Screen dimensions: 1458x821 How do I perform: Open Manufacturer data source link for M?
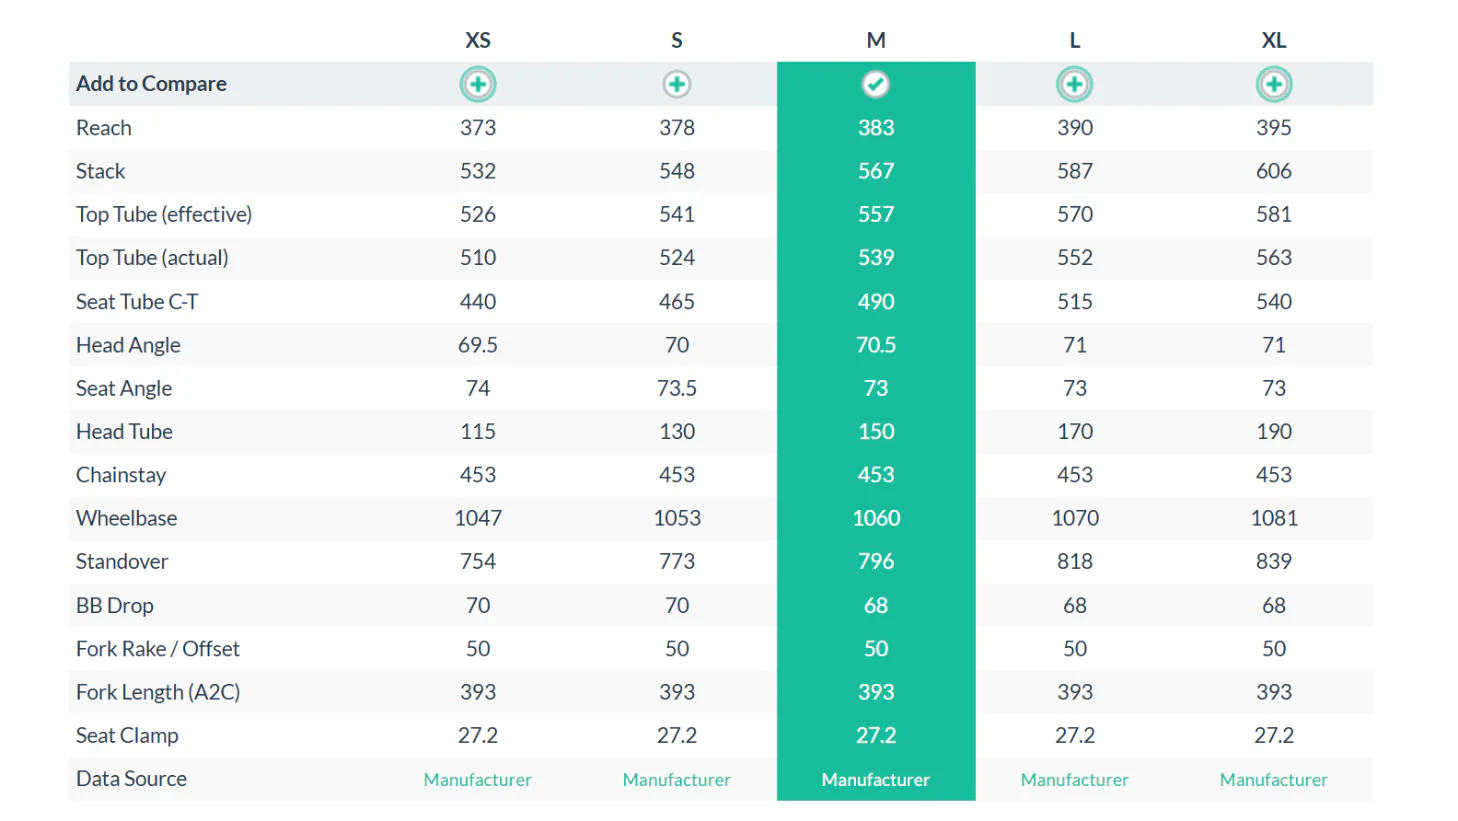tap(876, 780)
